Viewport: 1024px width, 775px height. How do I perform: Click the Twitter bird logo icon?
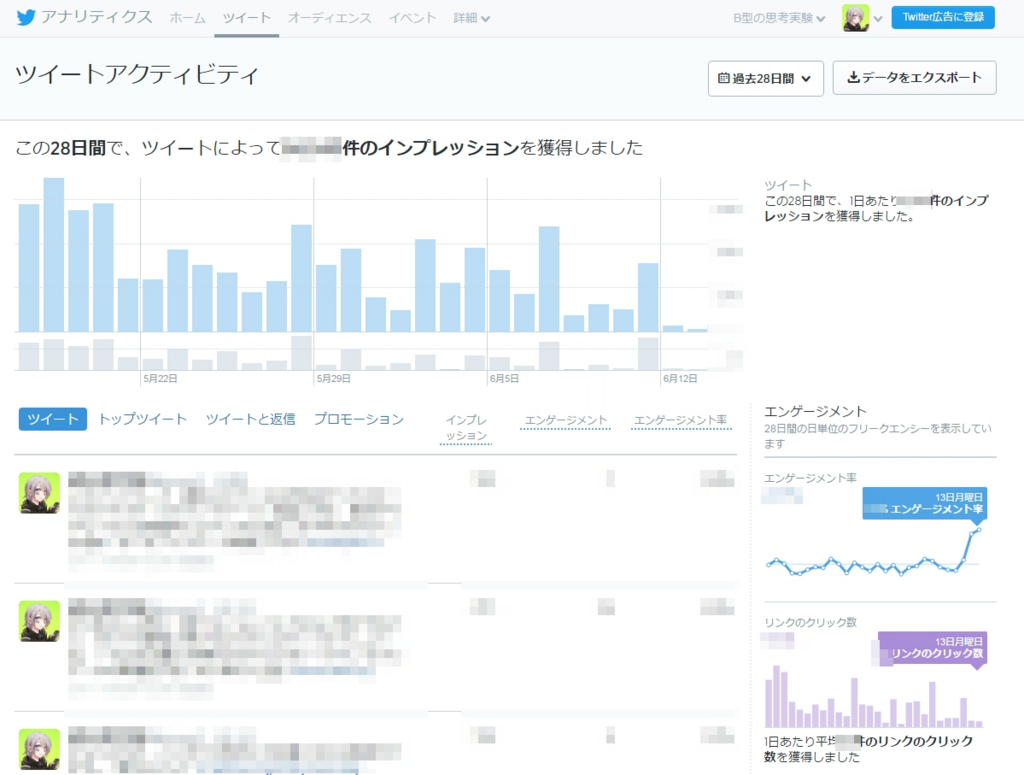click(25, 17)
